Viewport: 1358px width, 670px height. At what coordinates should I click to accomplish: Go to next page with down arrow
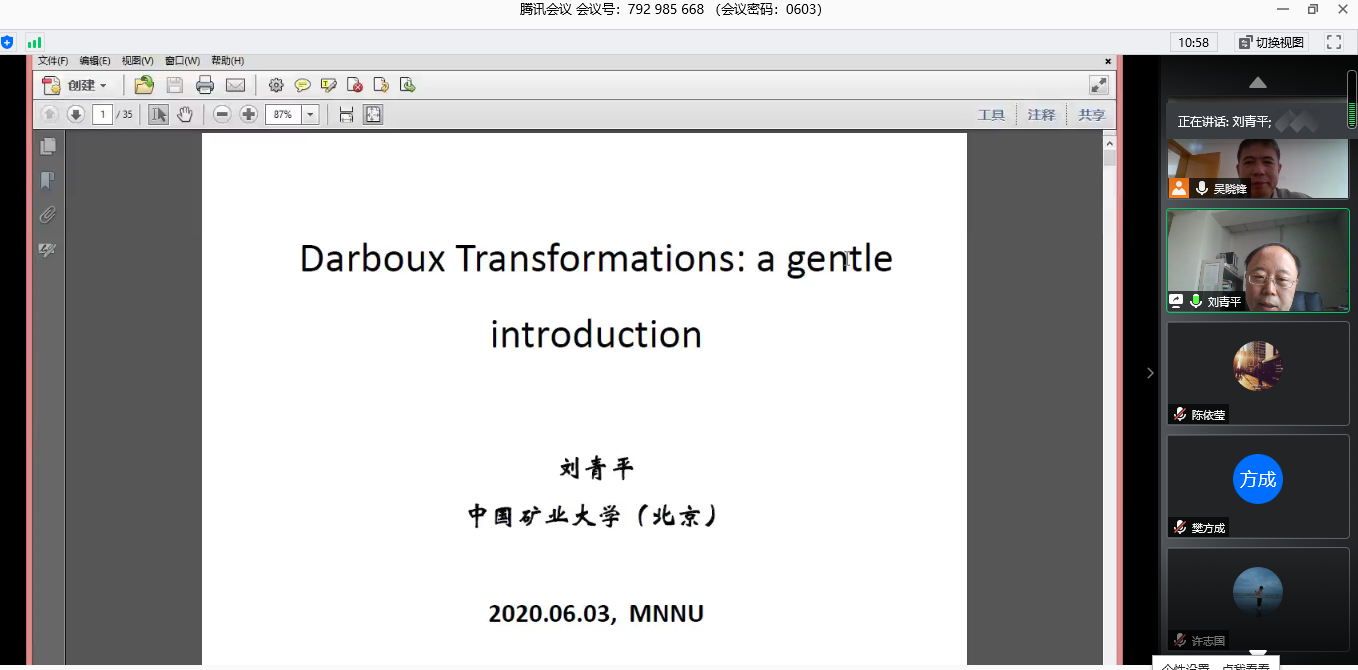click(x=75, y=115)
